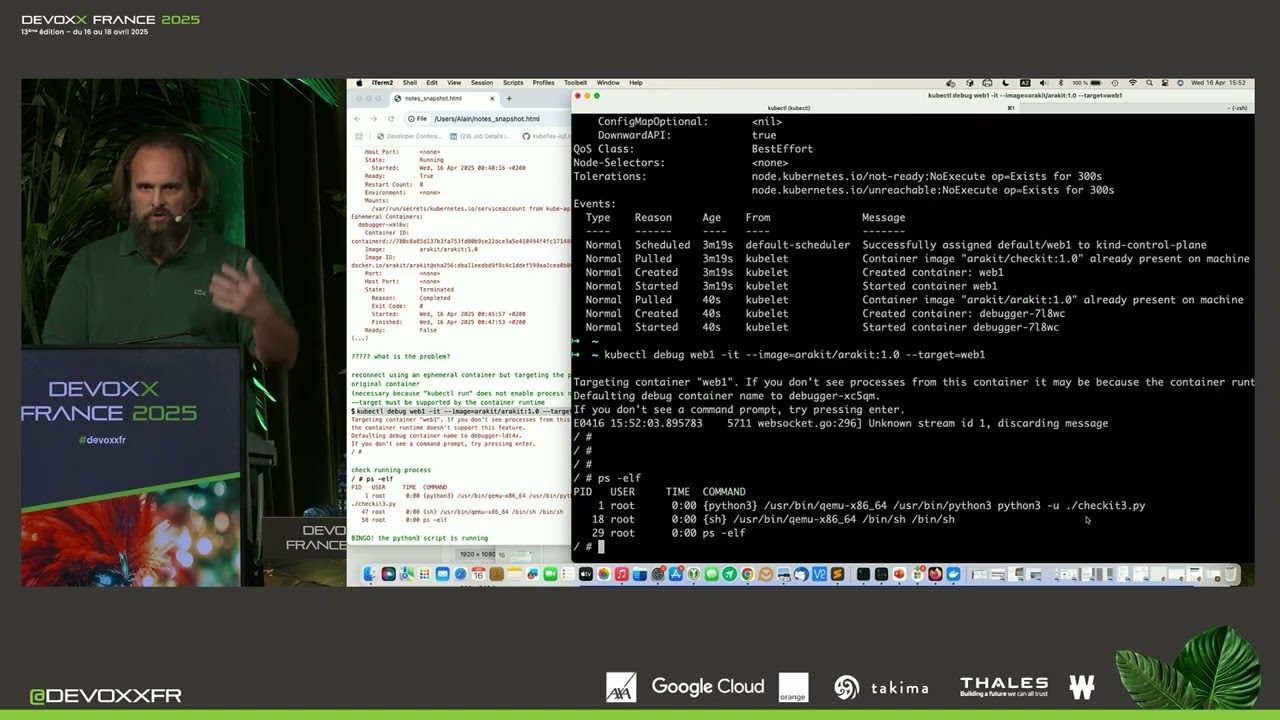Viewport: 1280px width, 720px height.
Task: Click 'check running process' heading in notes
Action: point(391,470)
